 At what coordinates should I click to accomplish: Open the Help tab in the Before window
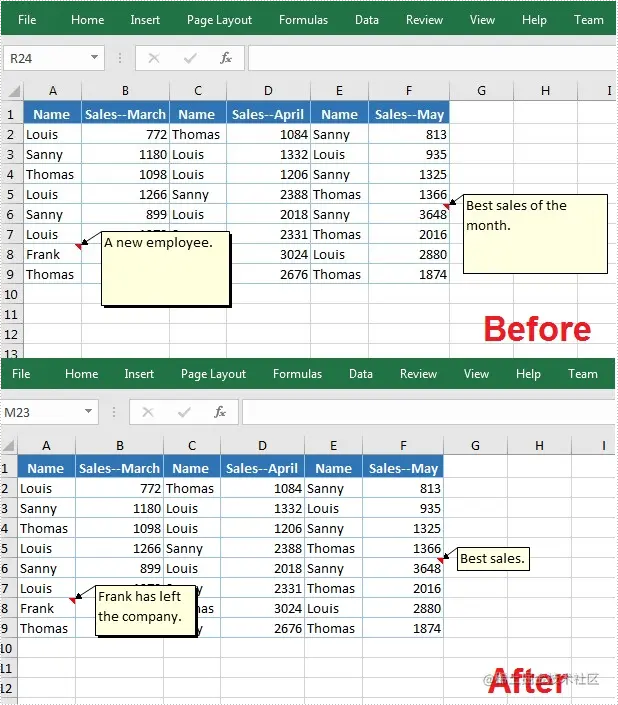(534, 20)
